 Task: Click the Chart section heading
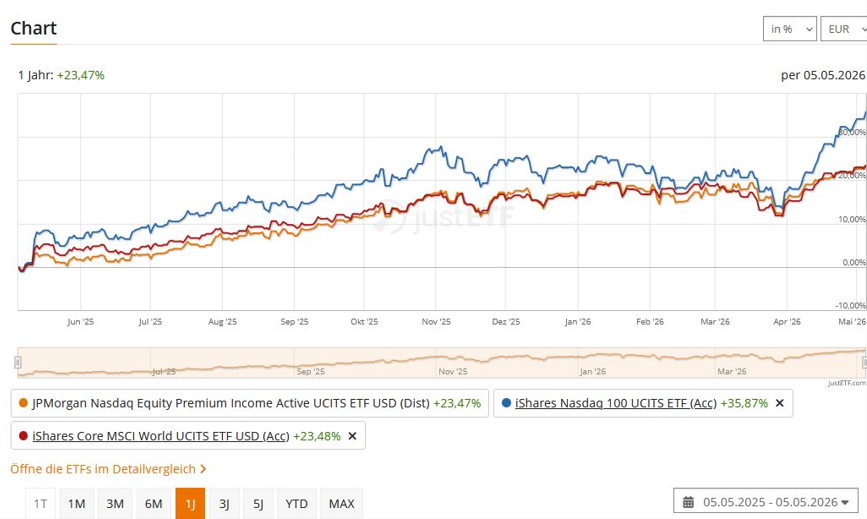tap(34, 28)
